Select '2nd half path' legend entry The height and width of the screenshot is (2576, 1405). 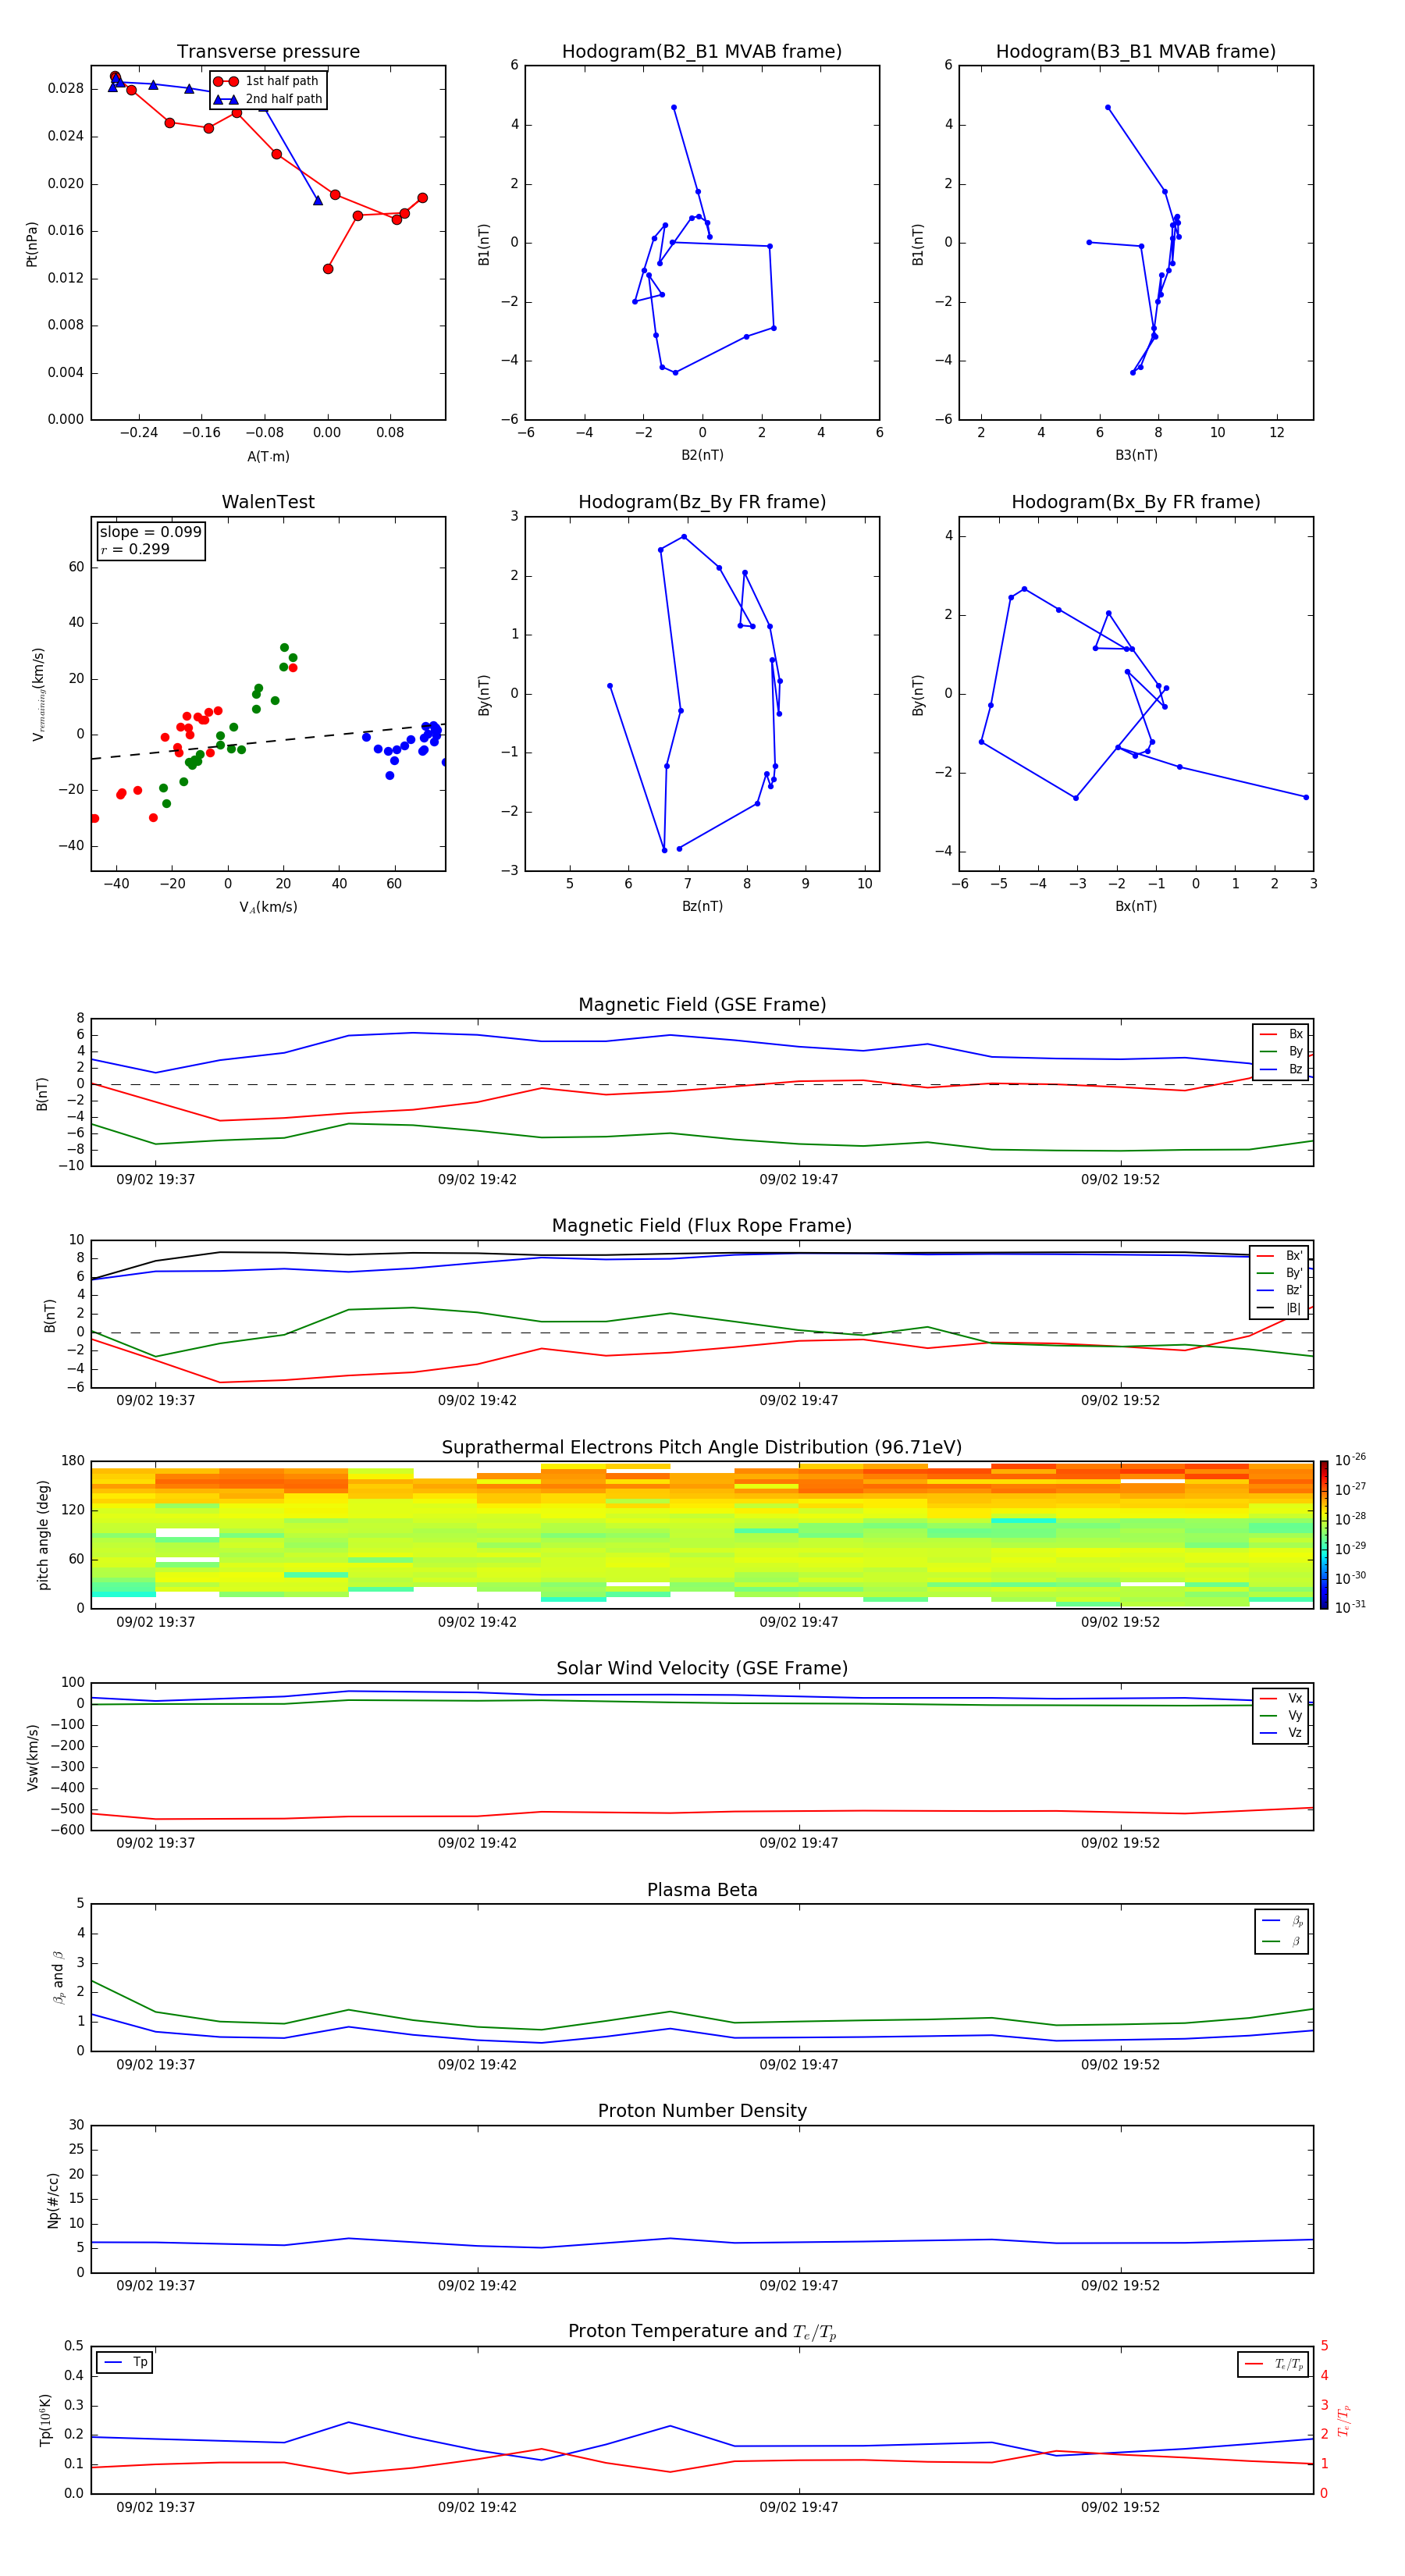point(269,99)
